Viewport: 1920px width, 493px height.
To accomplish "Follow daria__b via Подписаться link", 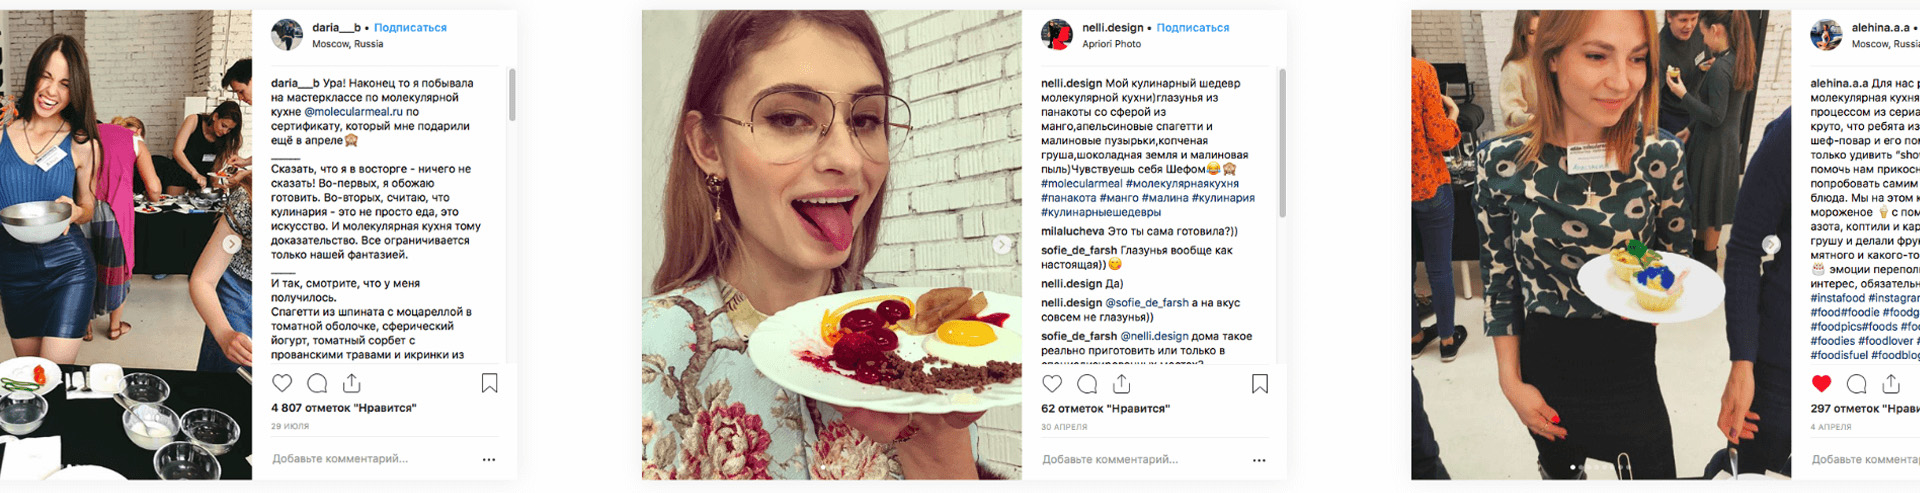I will click(410, 28).
